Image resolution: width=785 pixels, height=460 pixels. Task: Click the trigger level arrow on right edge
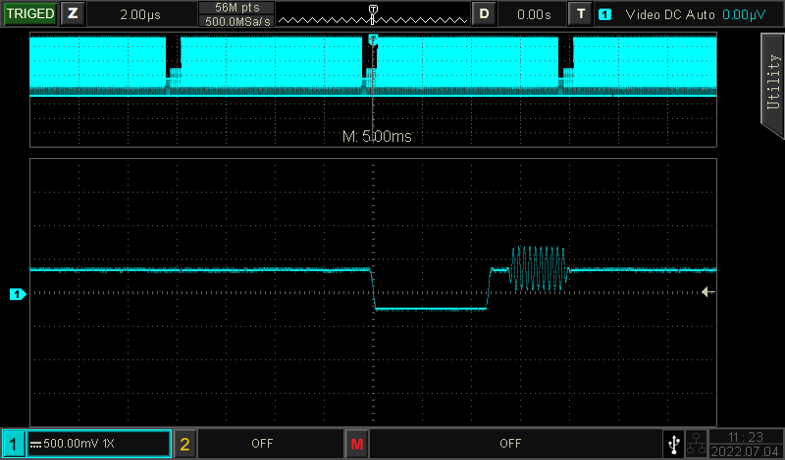(709, 292)
